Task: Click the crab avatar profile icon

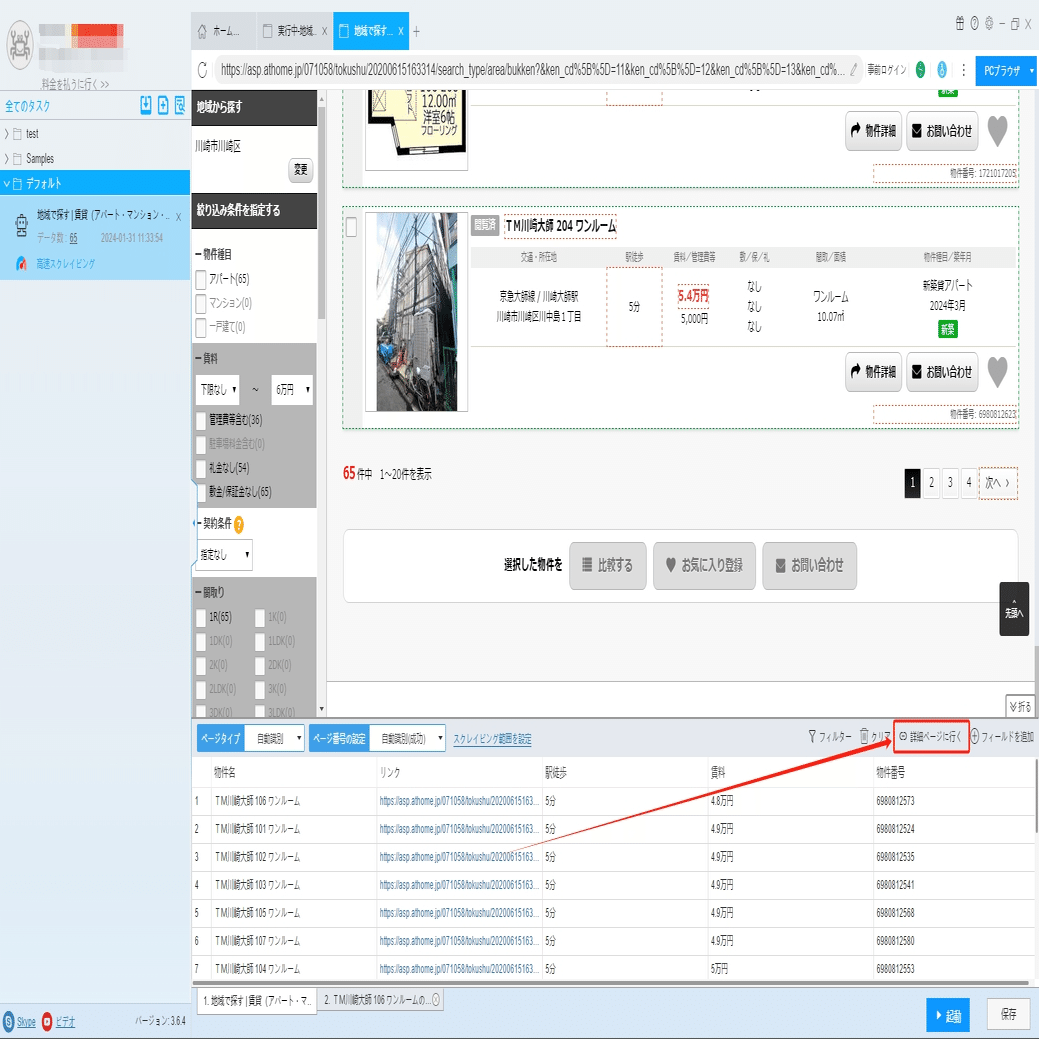Action: 20,45
